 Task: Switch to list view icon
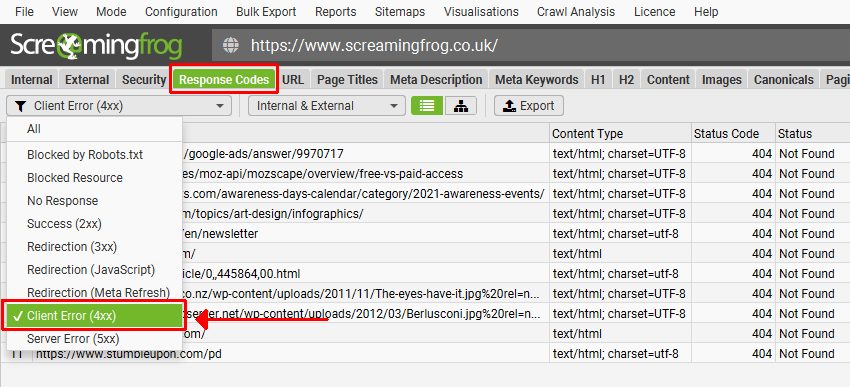coord(427,106)
